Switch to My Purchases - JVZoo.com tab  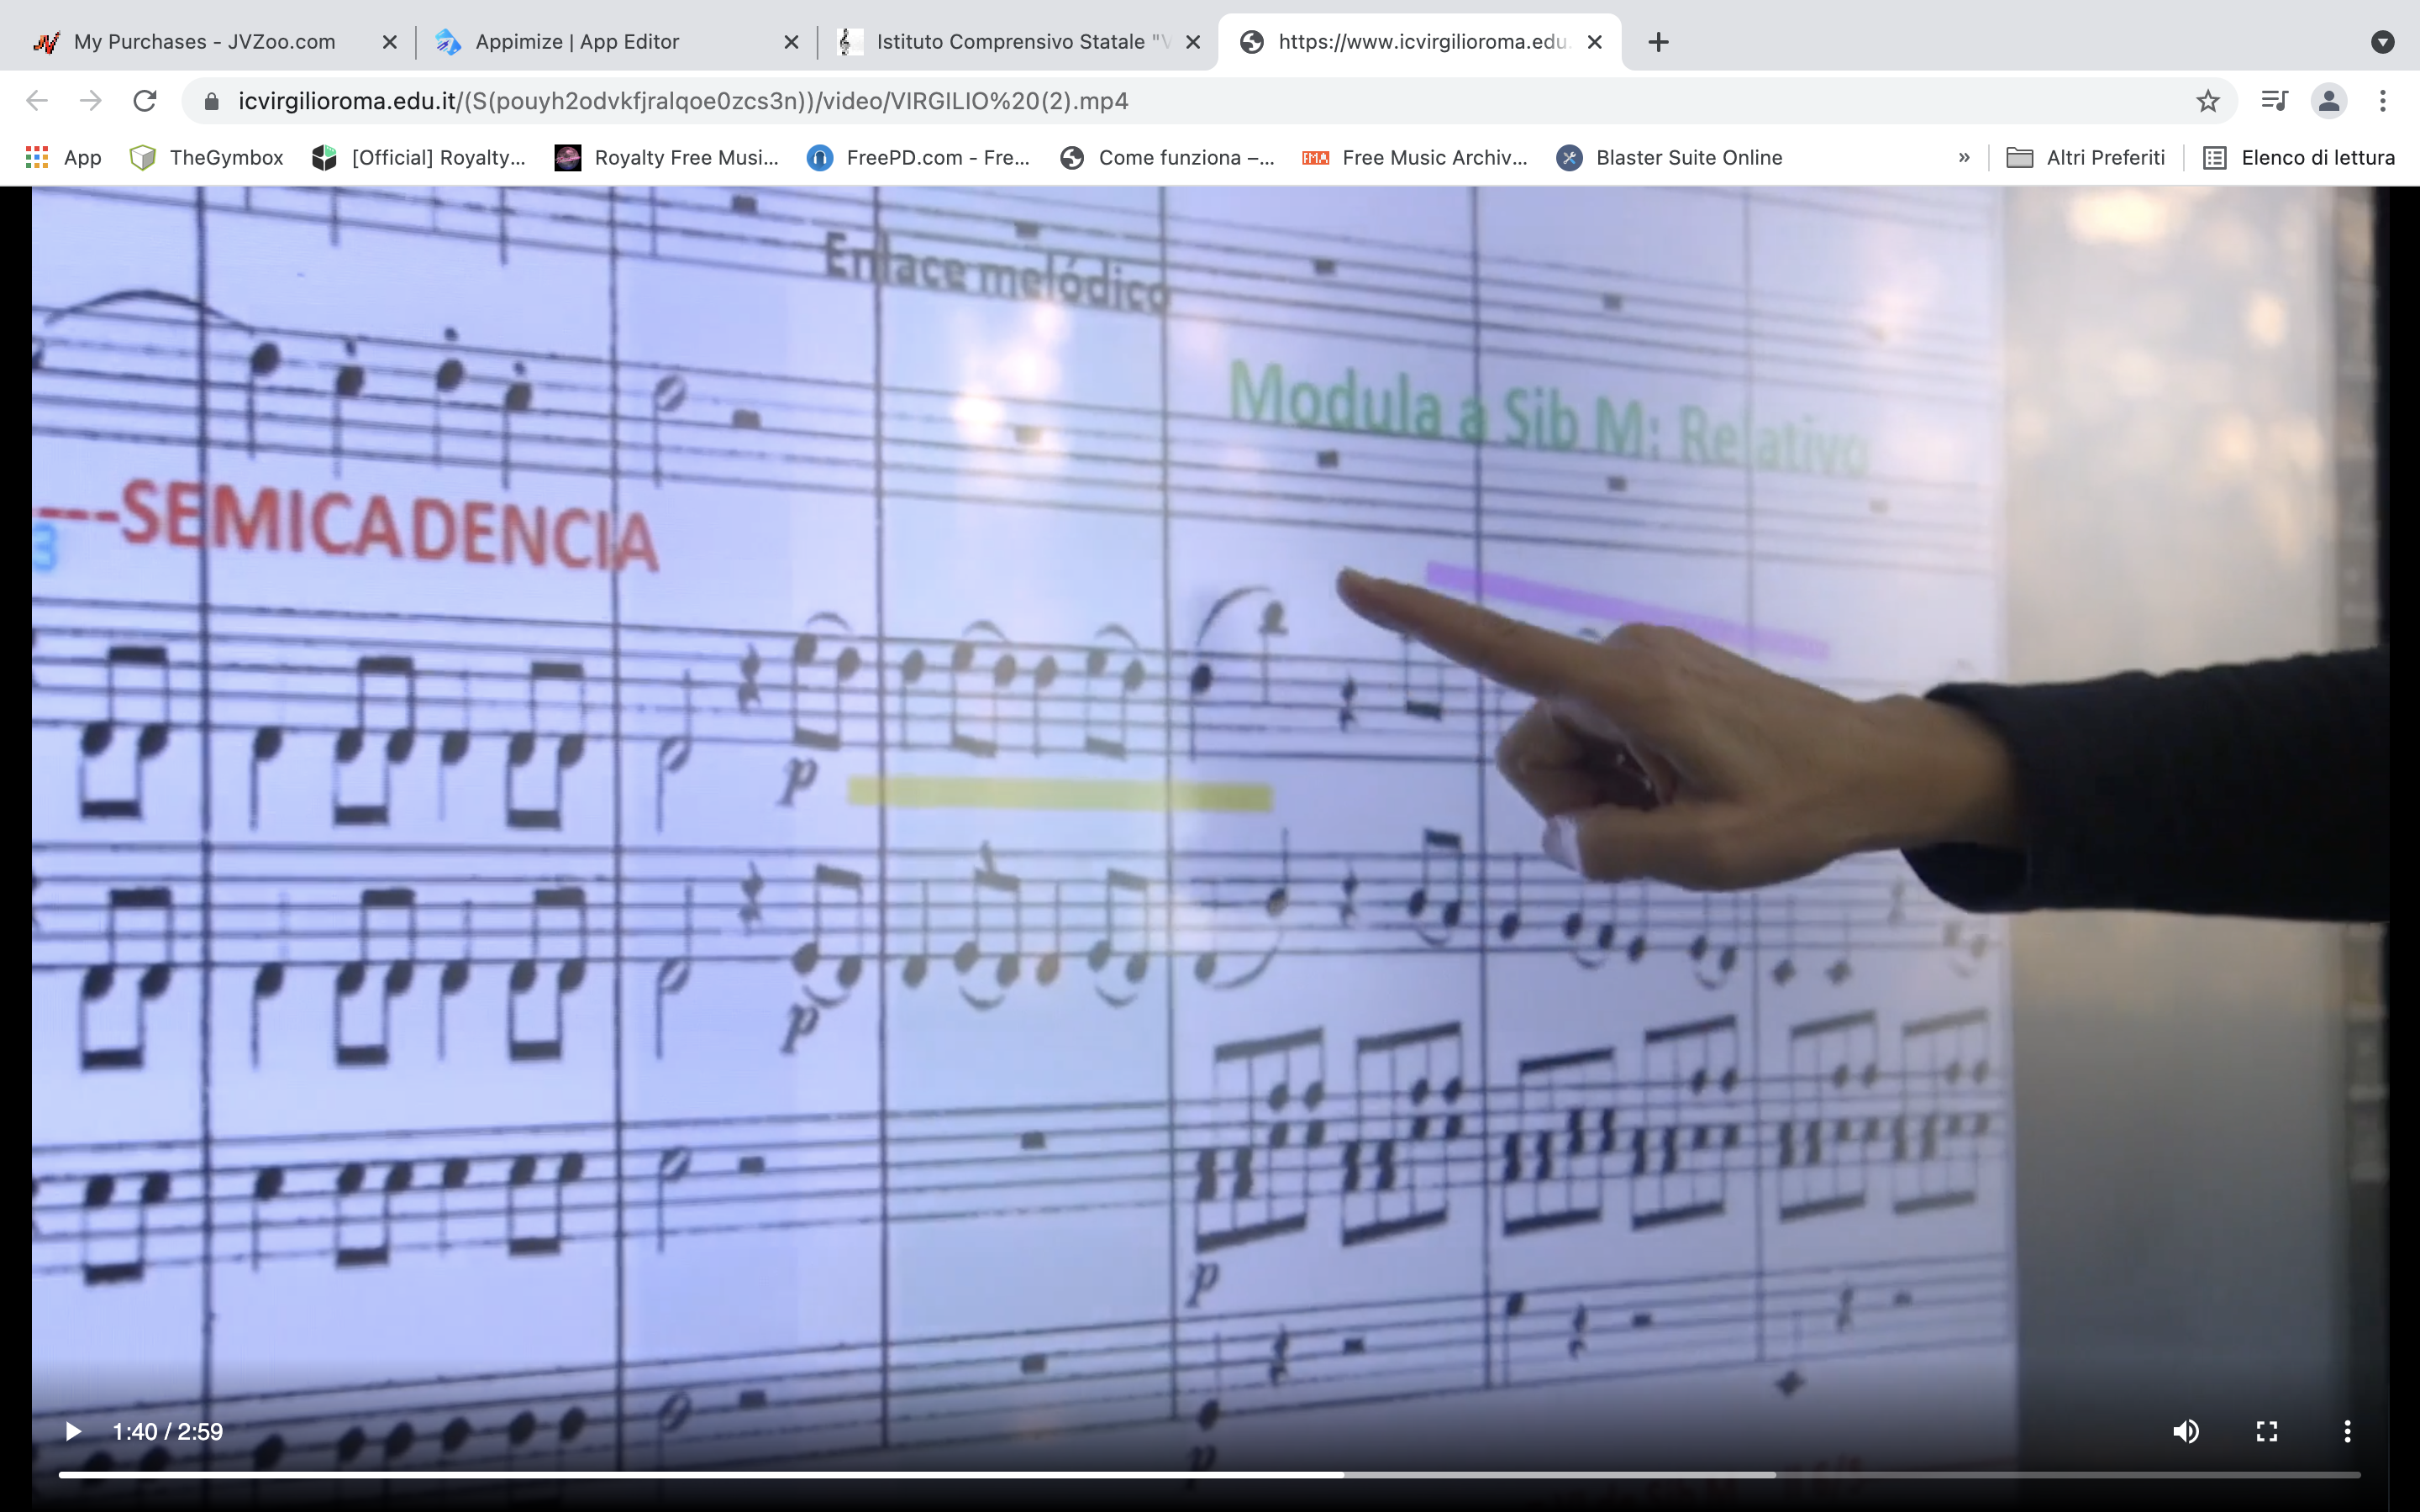[x=204, y=42]
